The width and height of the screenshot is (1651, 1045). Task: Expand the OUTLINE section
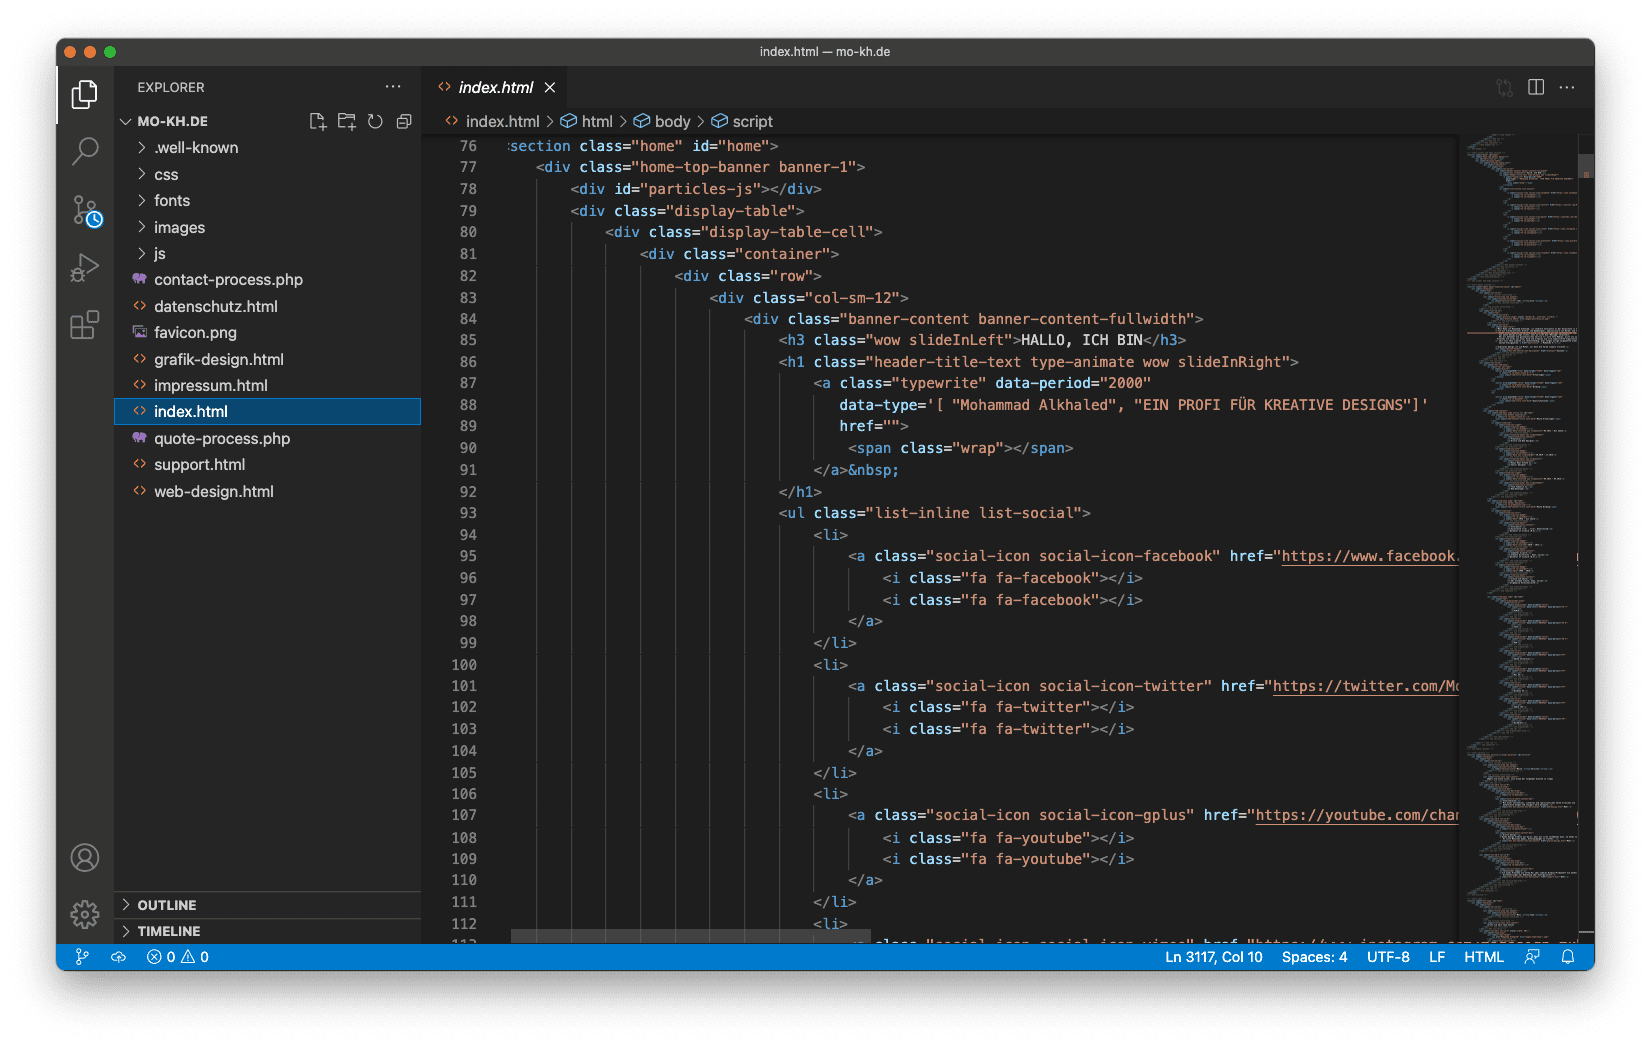pyautogui.click(x=267, y=905)
